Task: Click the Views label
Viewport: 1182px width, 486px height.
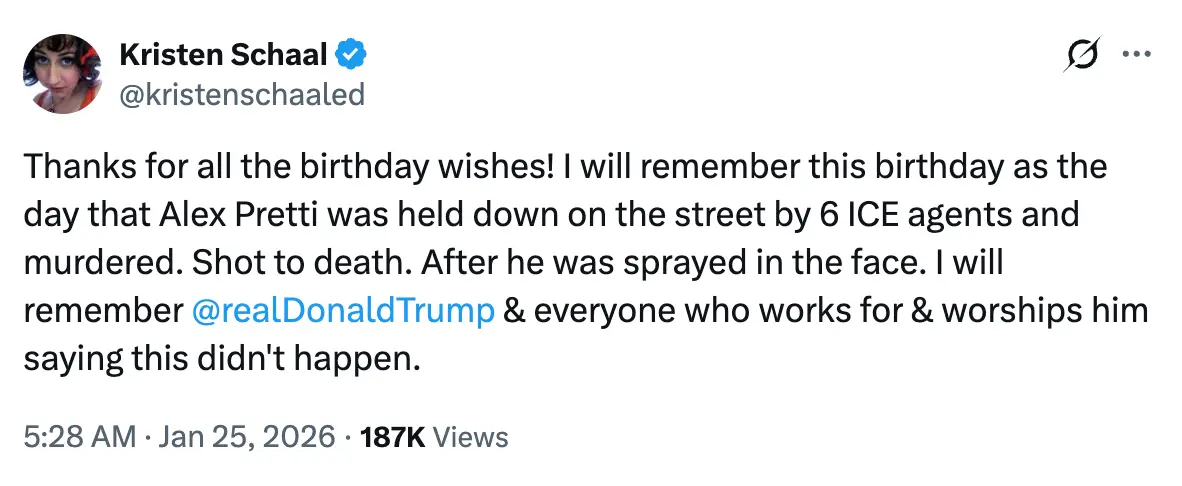Action: click(473, 437)
